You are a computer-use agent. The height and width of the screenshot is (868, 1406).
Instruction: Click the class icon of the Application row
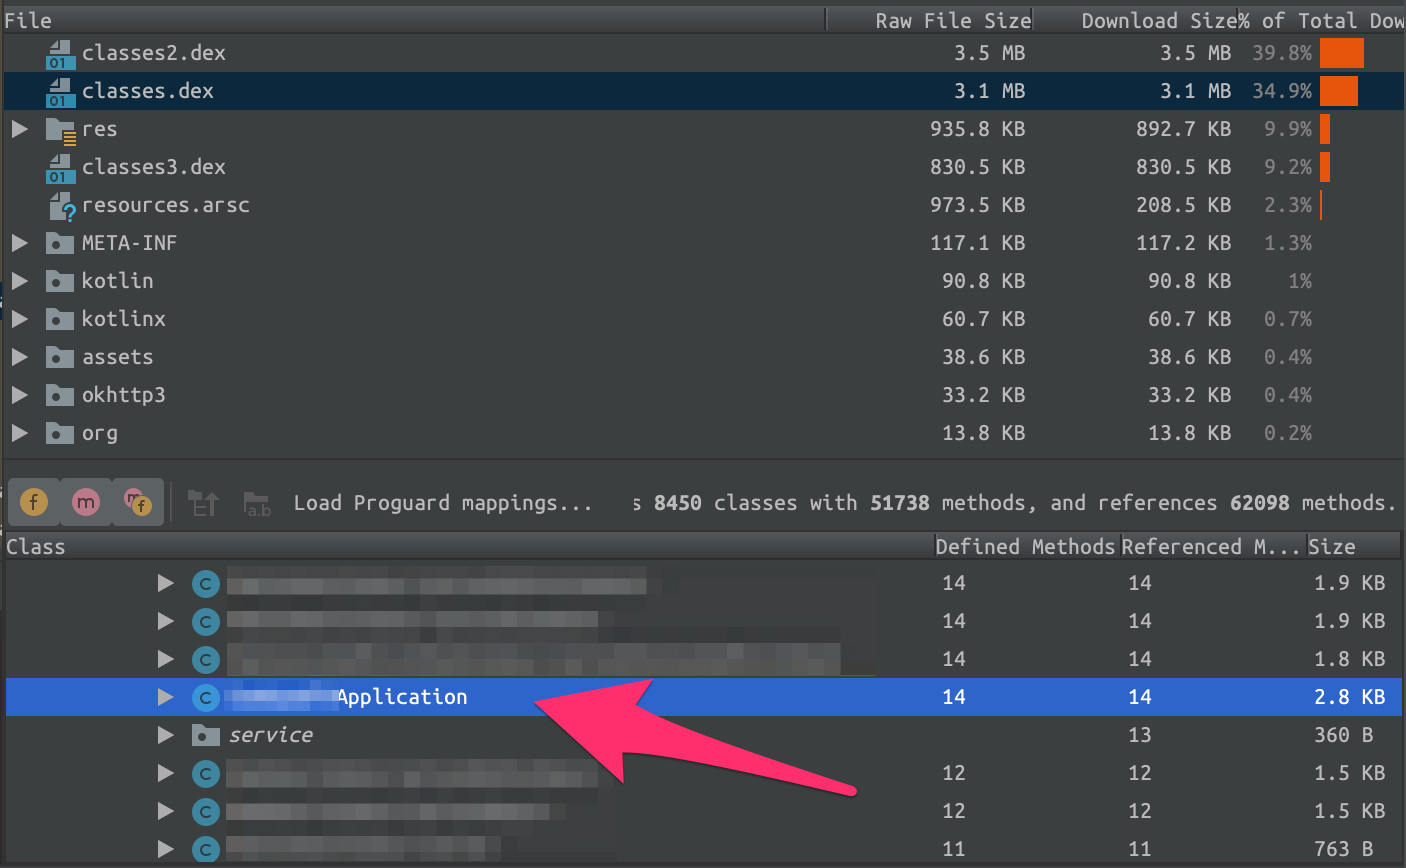pyautogui.click(x=205, y=698)
